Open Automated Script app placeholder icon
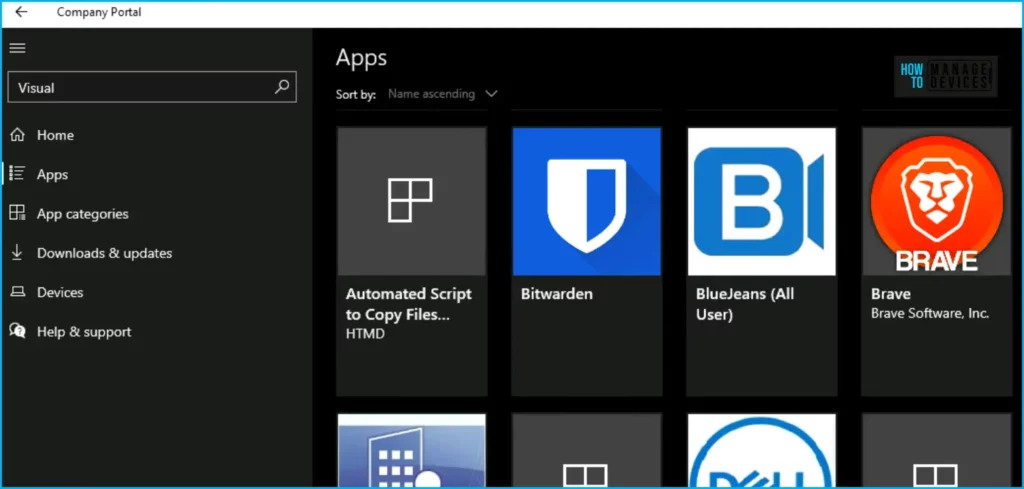The image size is (1024, 489). [411, 201]
